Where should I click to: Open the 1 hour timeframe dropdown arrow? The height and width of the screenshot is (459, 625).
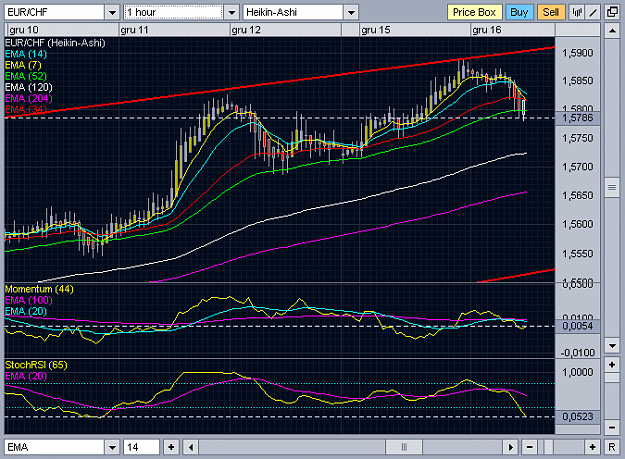click(x=232, y=12)
